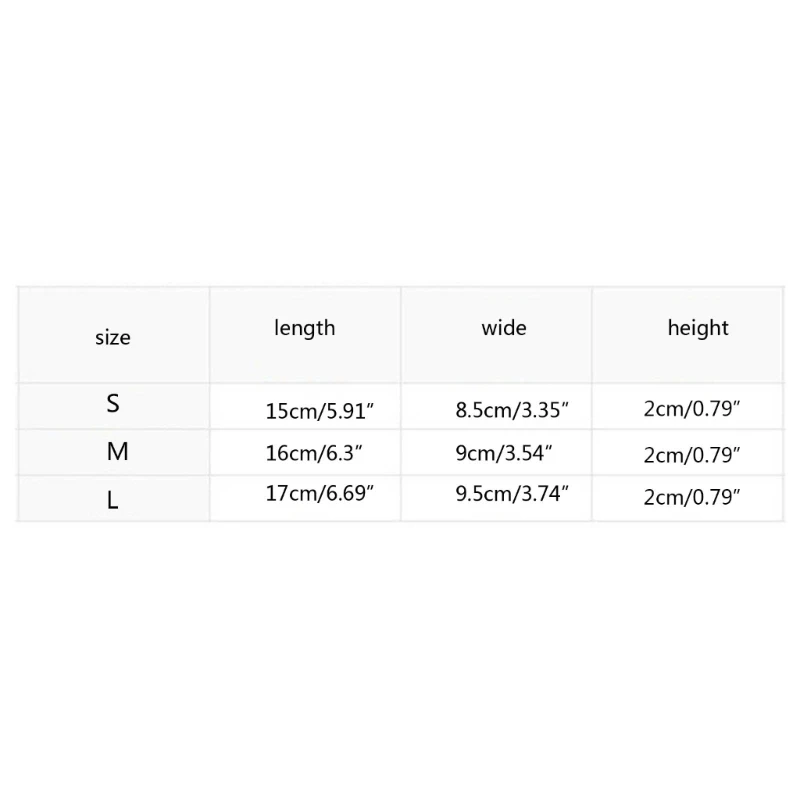
Task: Click the divider between wide and height headers
Action: coord(592,334)
